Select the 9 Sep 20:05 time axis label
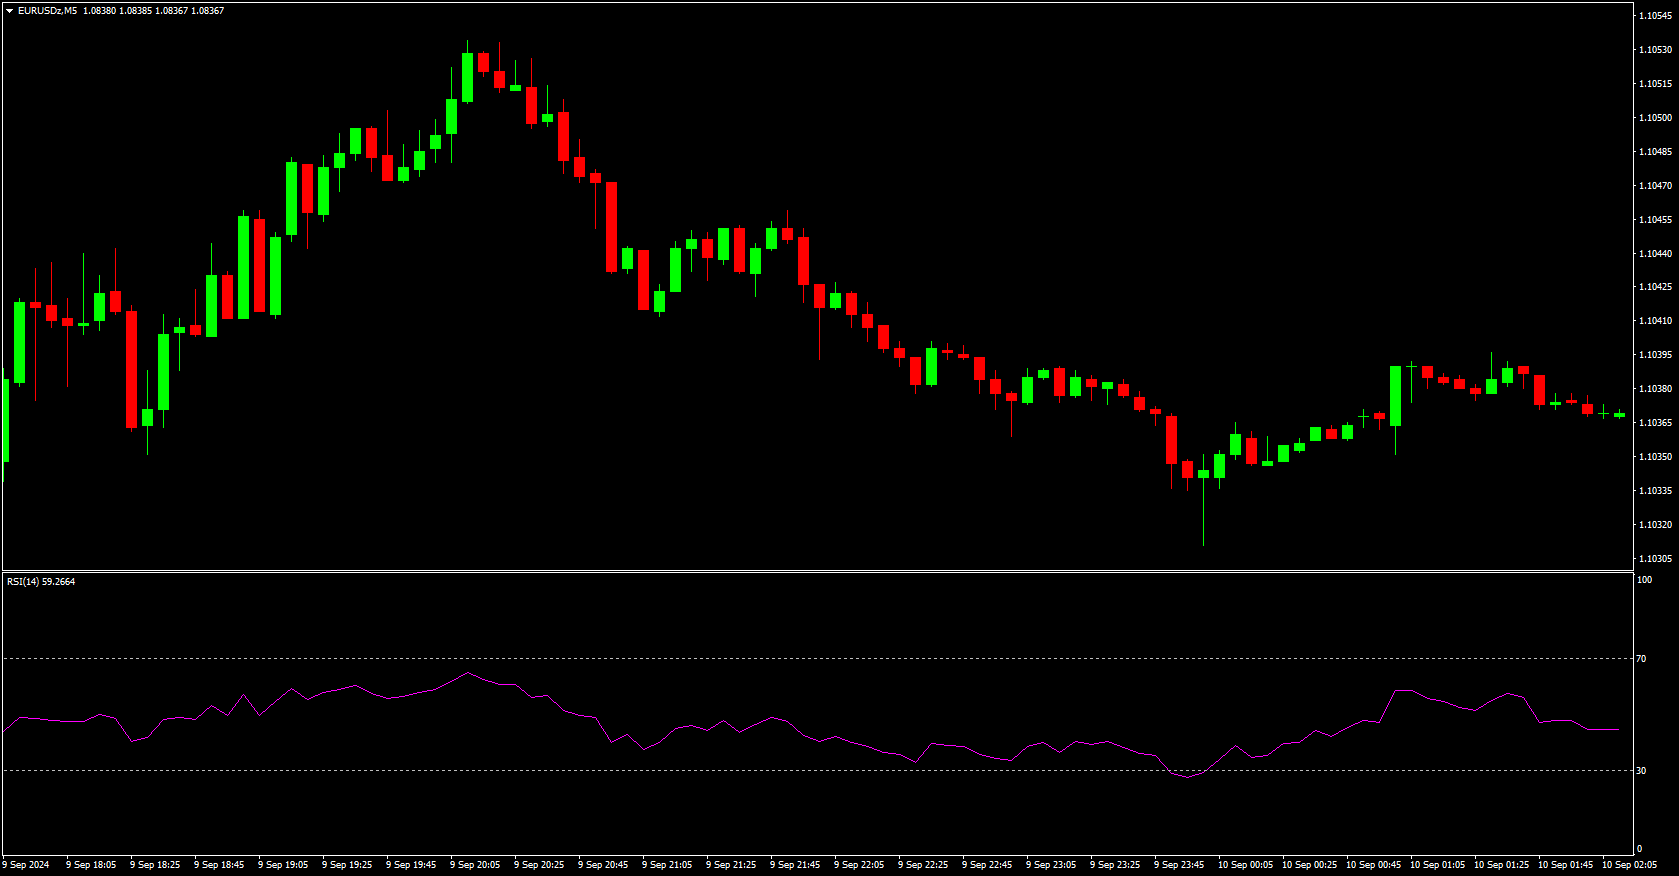This screenshot has height=876, width=1679. point(475,865)
